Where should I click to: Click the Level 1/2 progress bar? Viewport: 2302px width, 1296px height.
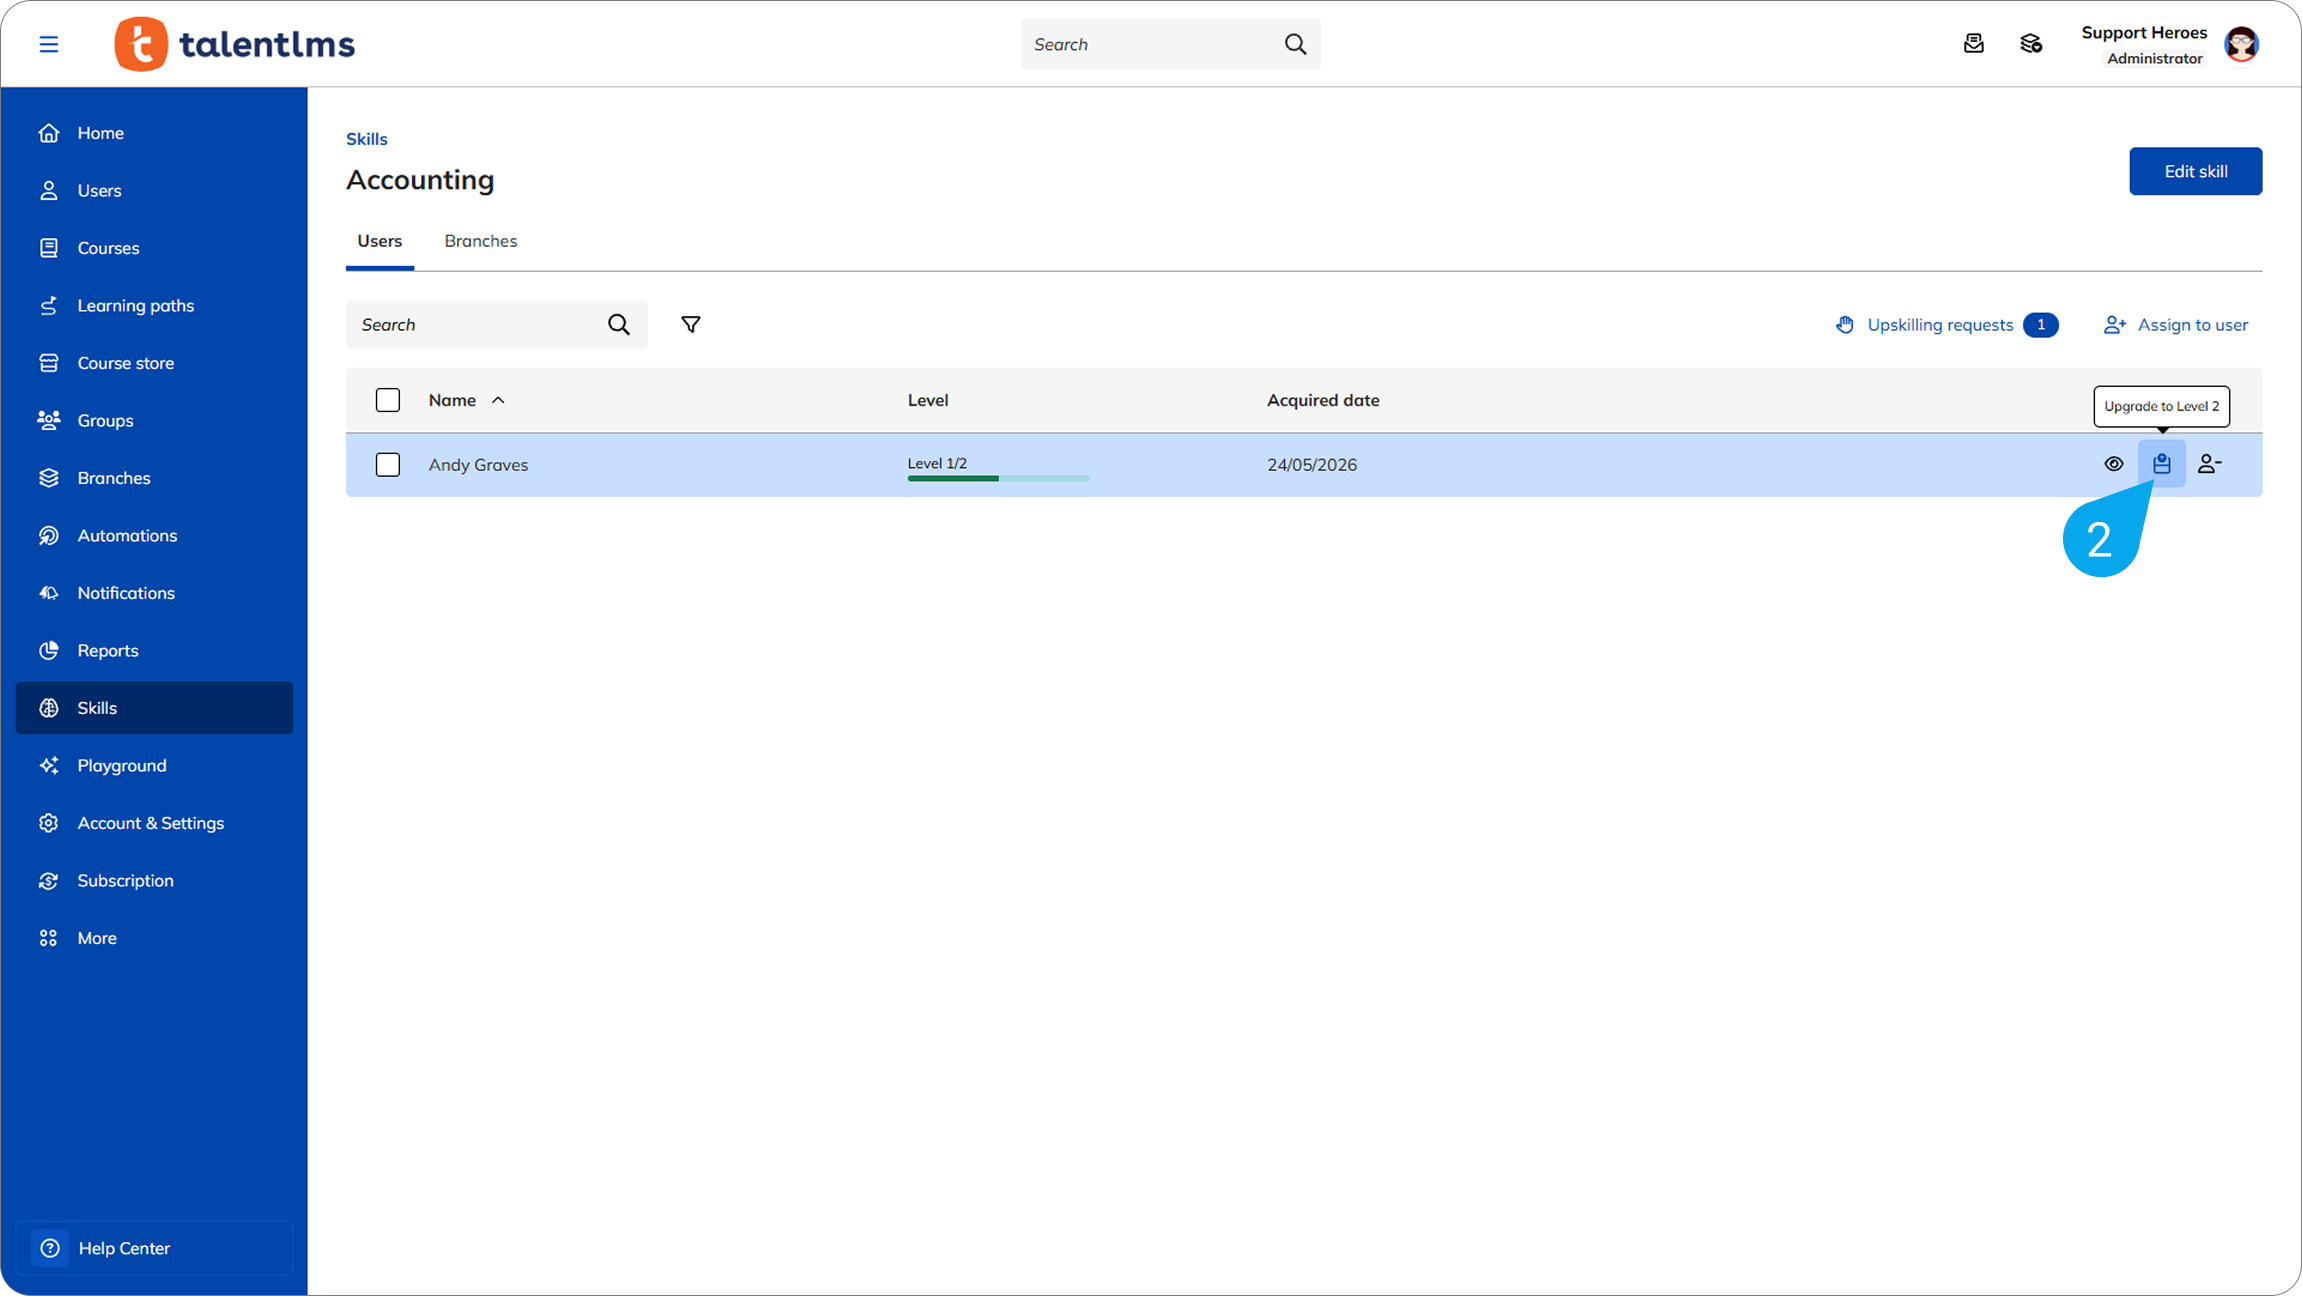(x=998, y=478)
